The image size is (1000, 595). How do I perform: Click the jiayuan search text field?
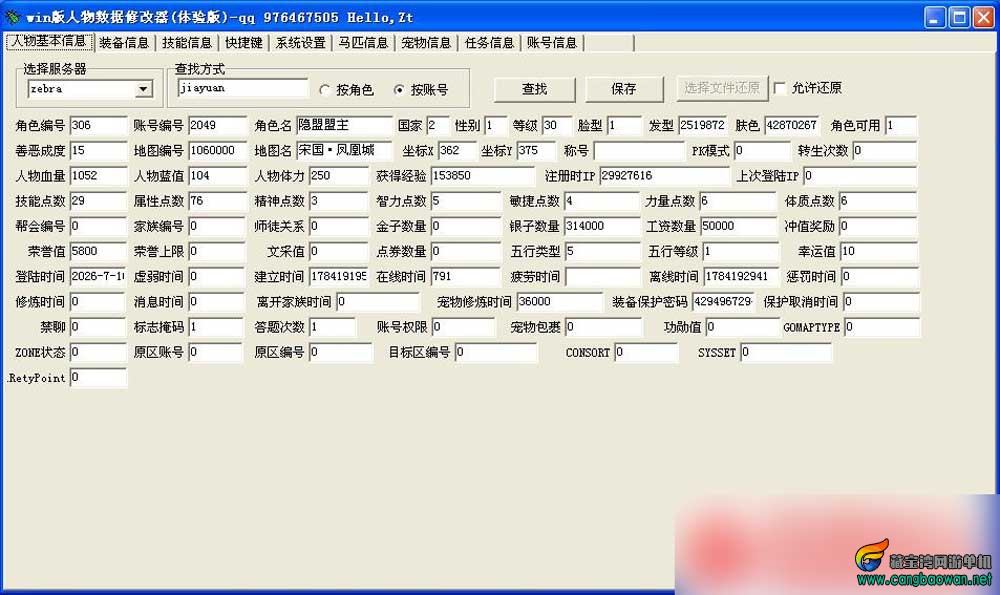(242, 88)
